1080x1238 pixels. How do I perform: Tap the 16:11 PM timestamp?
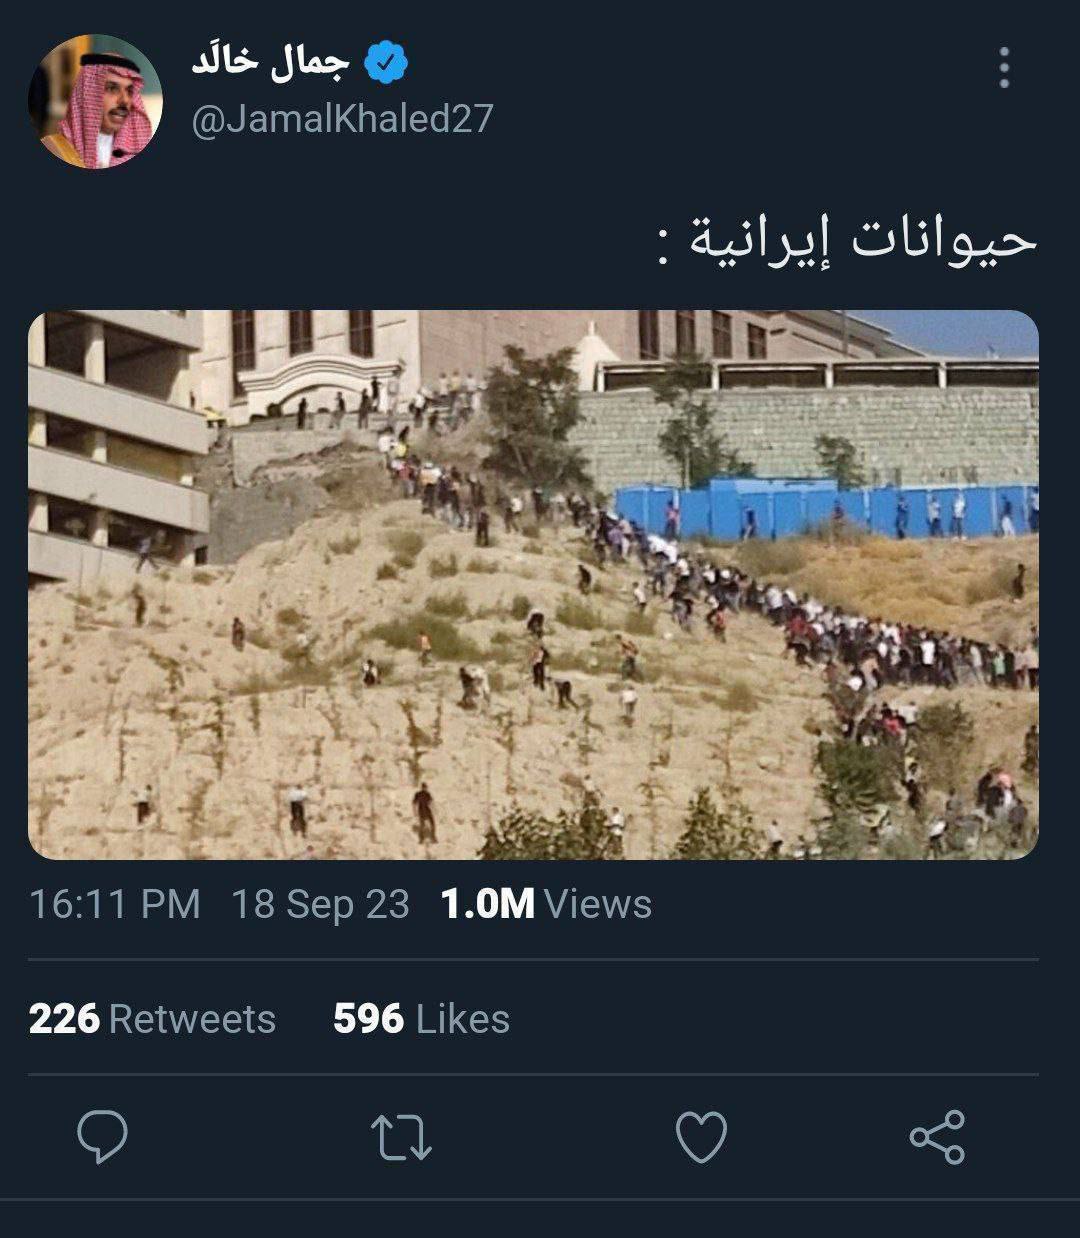tap(115, 904)
